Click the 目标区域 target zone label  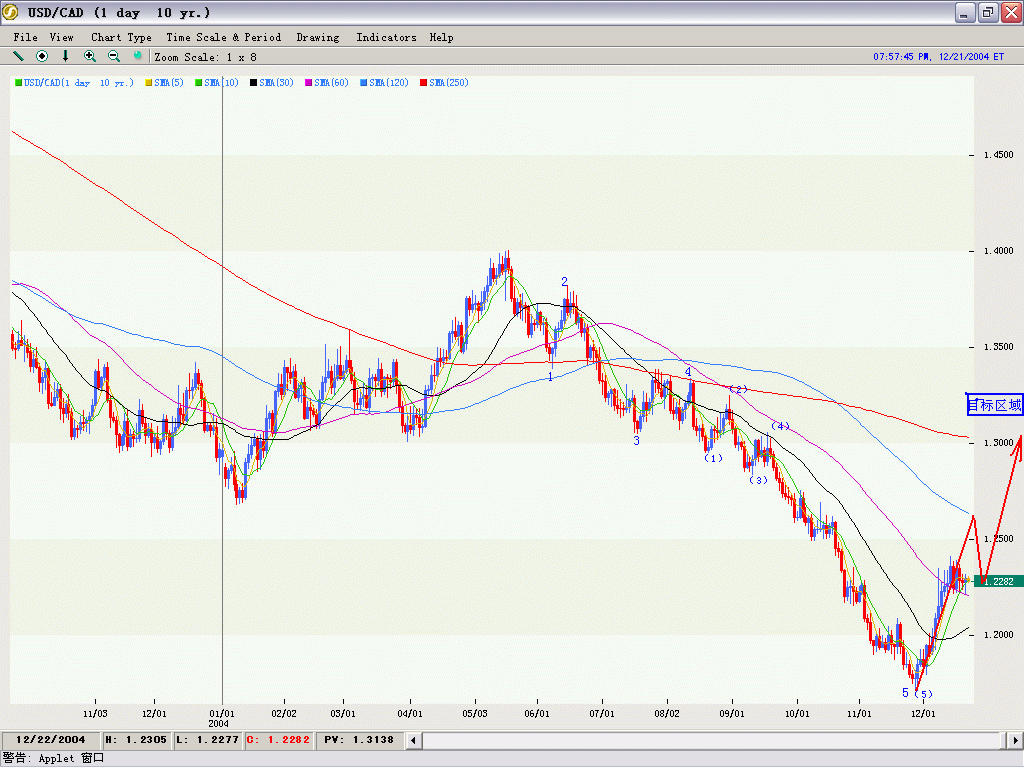point(994,405)
